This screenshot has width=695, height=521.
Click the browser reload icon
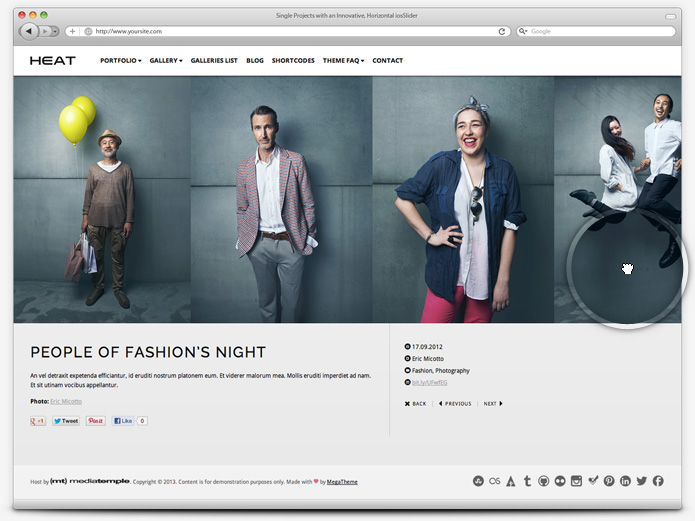click(x=502, y=31)
